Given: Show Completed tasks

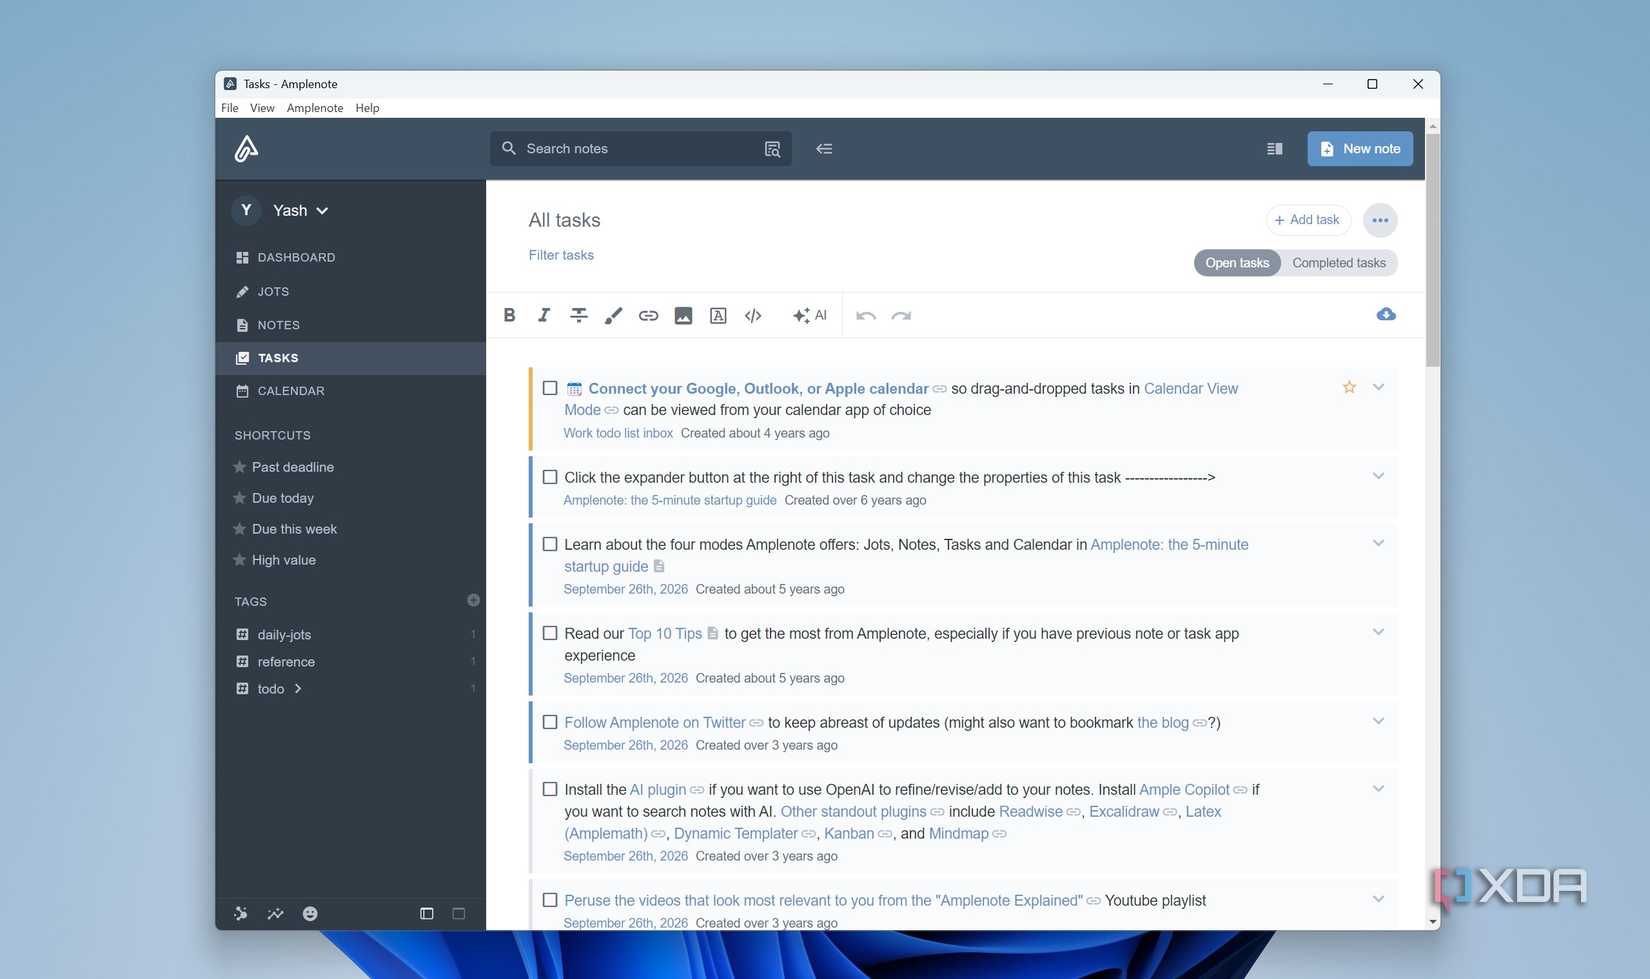Looking at the screenshot, I should 1339,263.
